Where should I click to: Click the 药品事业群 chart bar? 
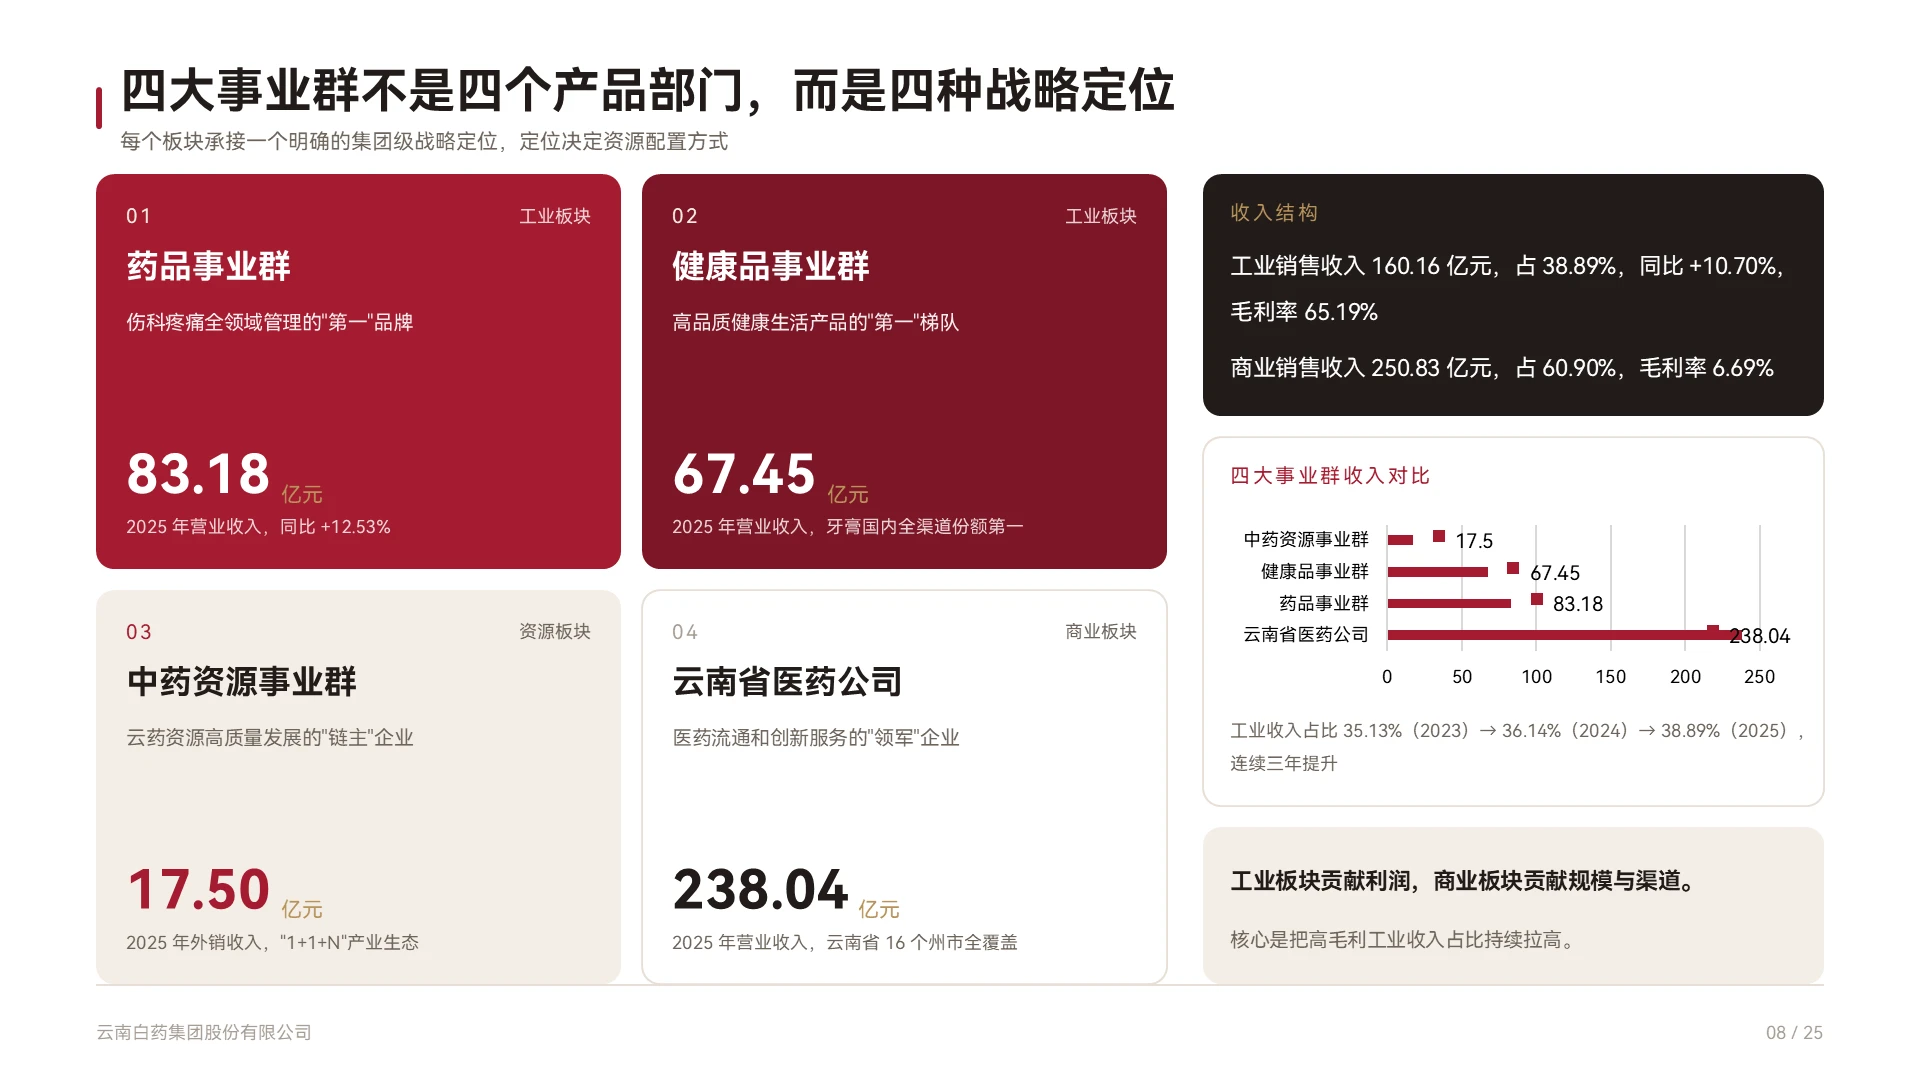[x=1449, y=603]
